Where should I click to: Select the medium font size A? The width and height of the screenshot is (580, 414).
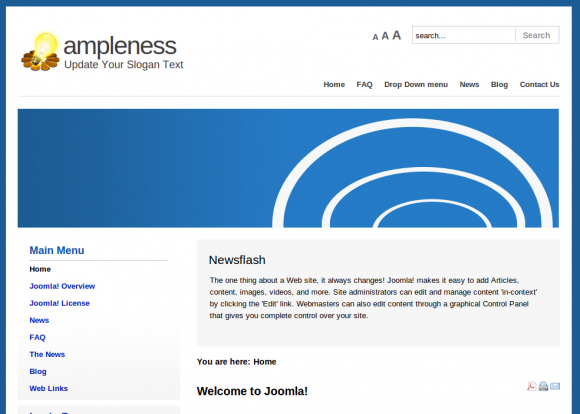(385, 36)
